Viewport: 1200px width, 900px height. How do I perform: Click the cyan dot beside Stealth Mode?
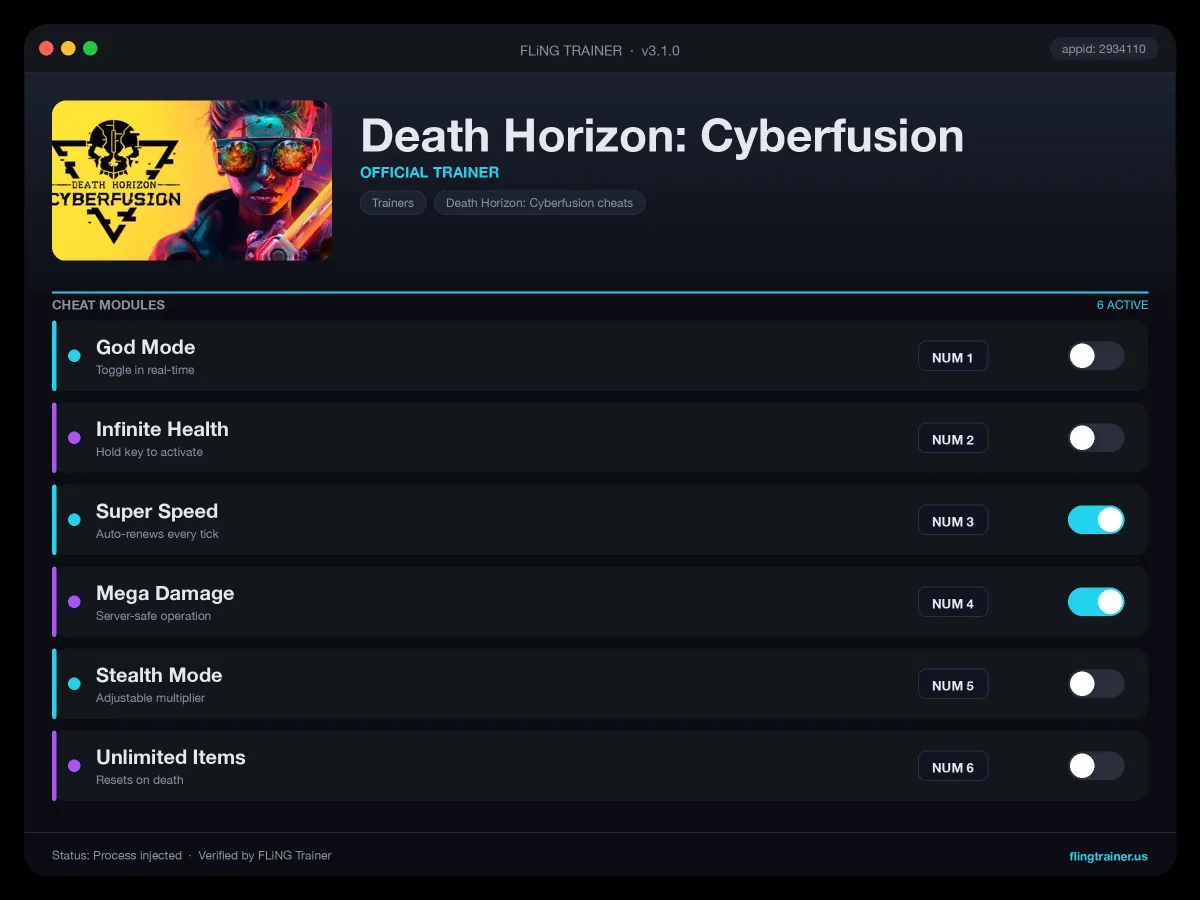click(x=74, y=684)
